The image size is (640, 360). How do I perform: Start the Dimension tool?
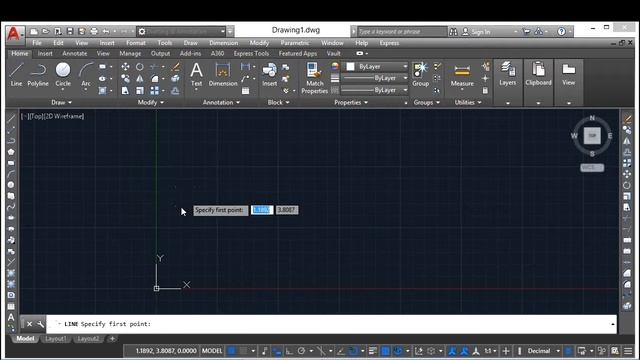[223, 74]
